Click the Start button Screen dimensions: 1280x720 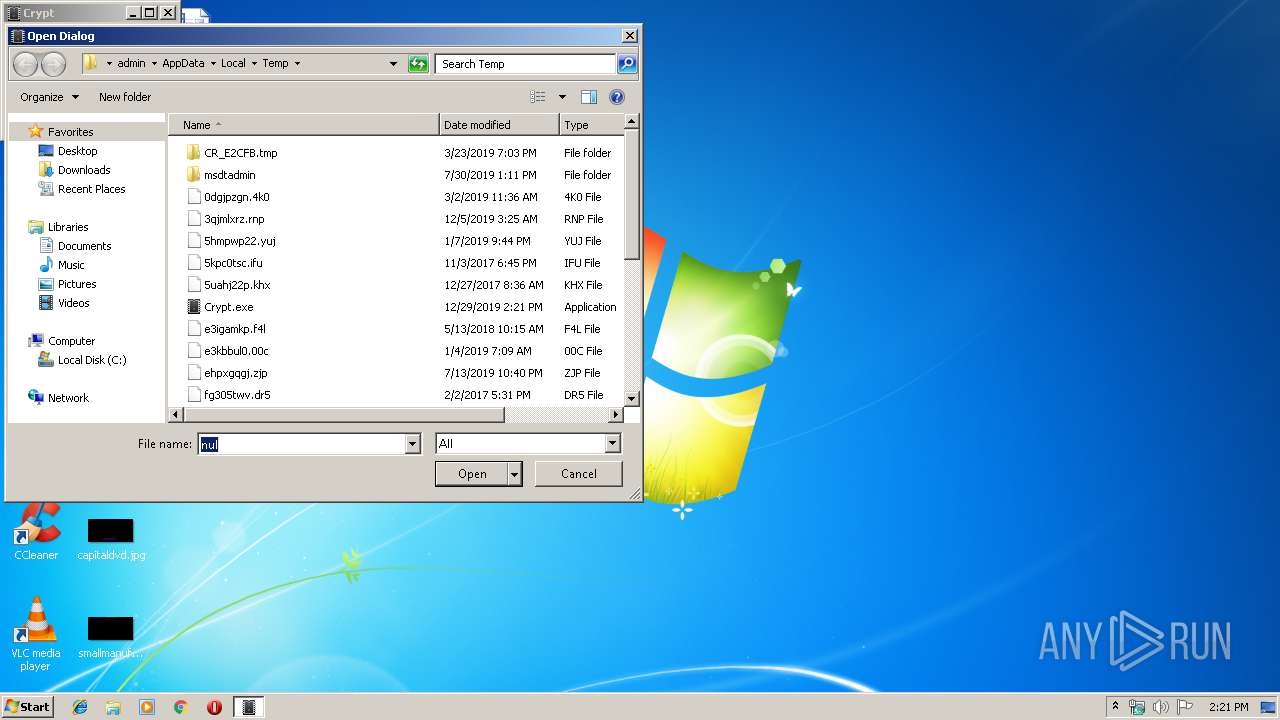pos(27,707)
